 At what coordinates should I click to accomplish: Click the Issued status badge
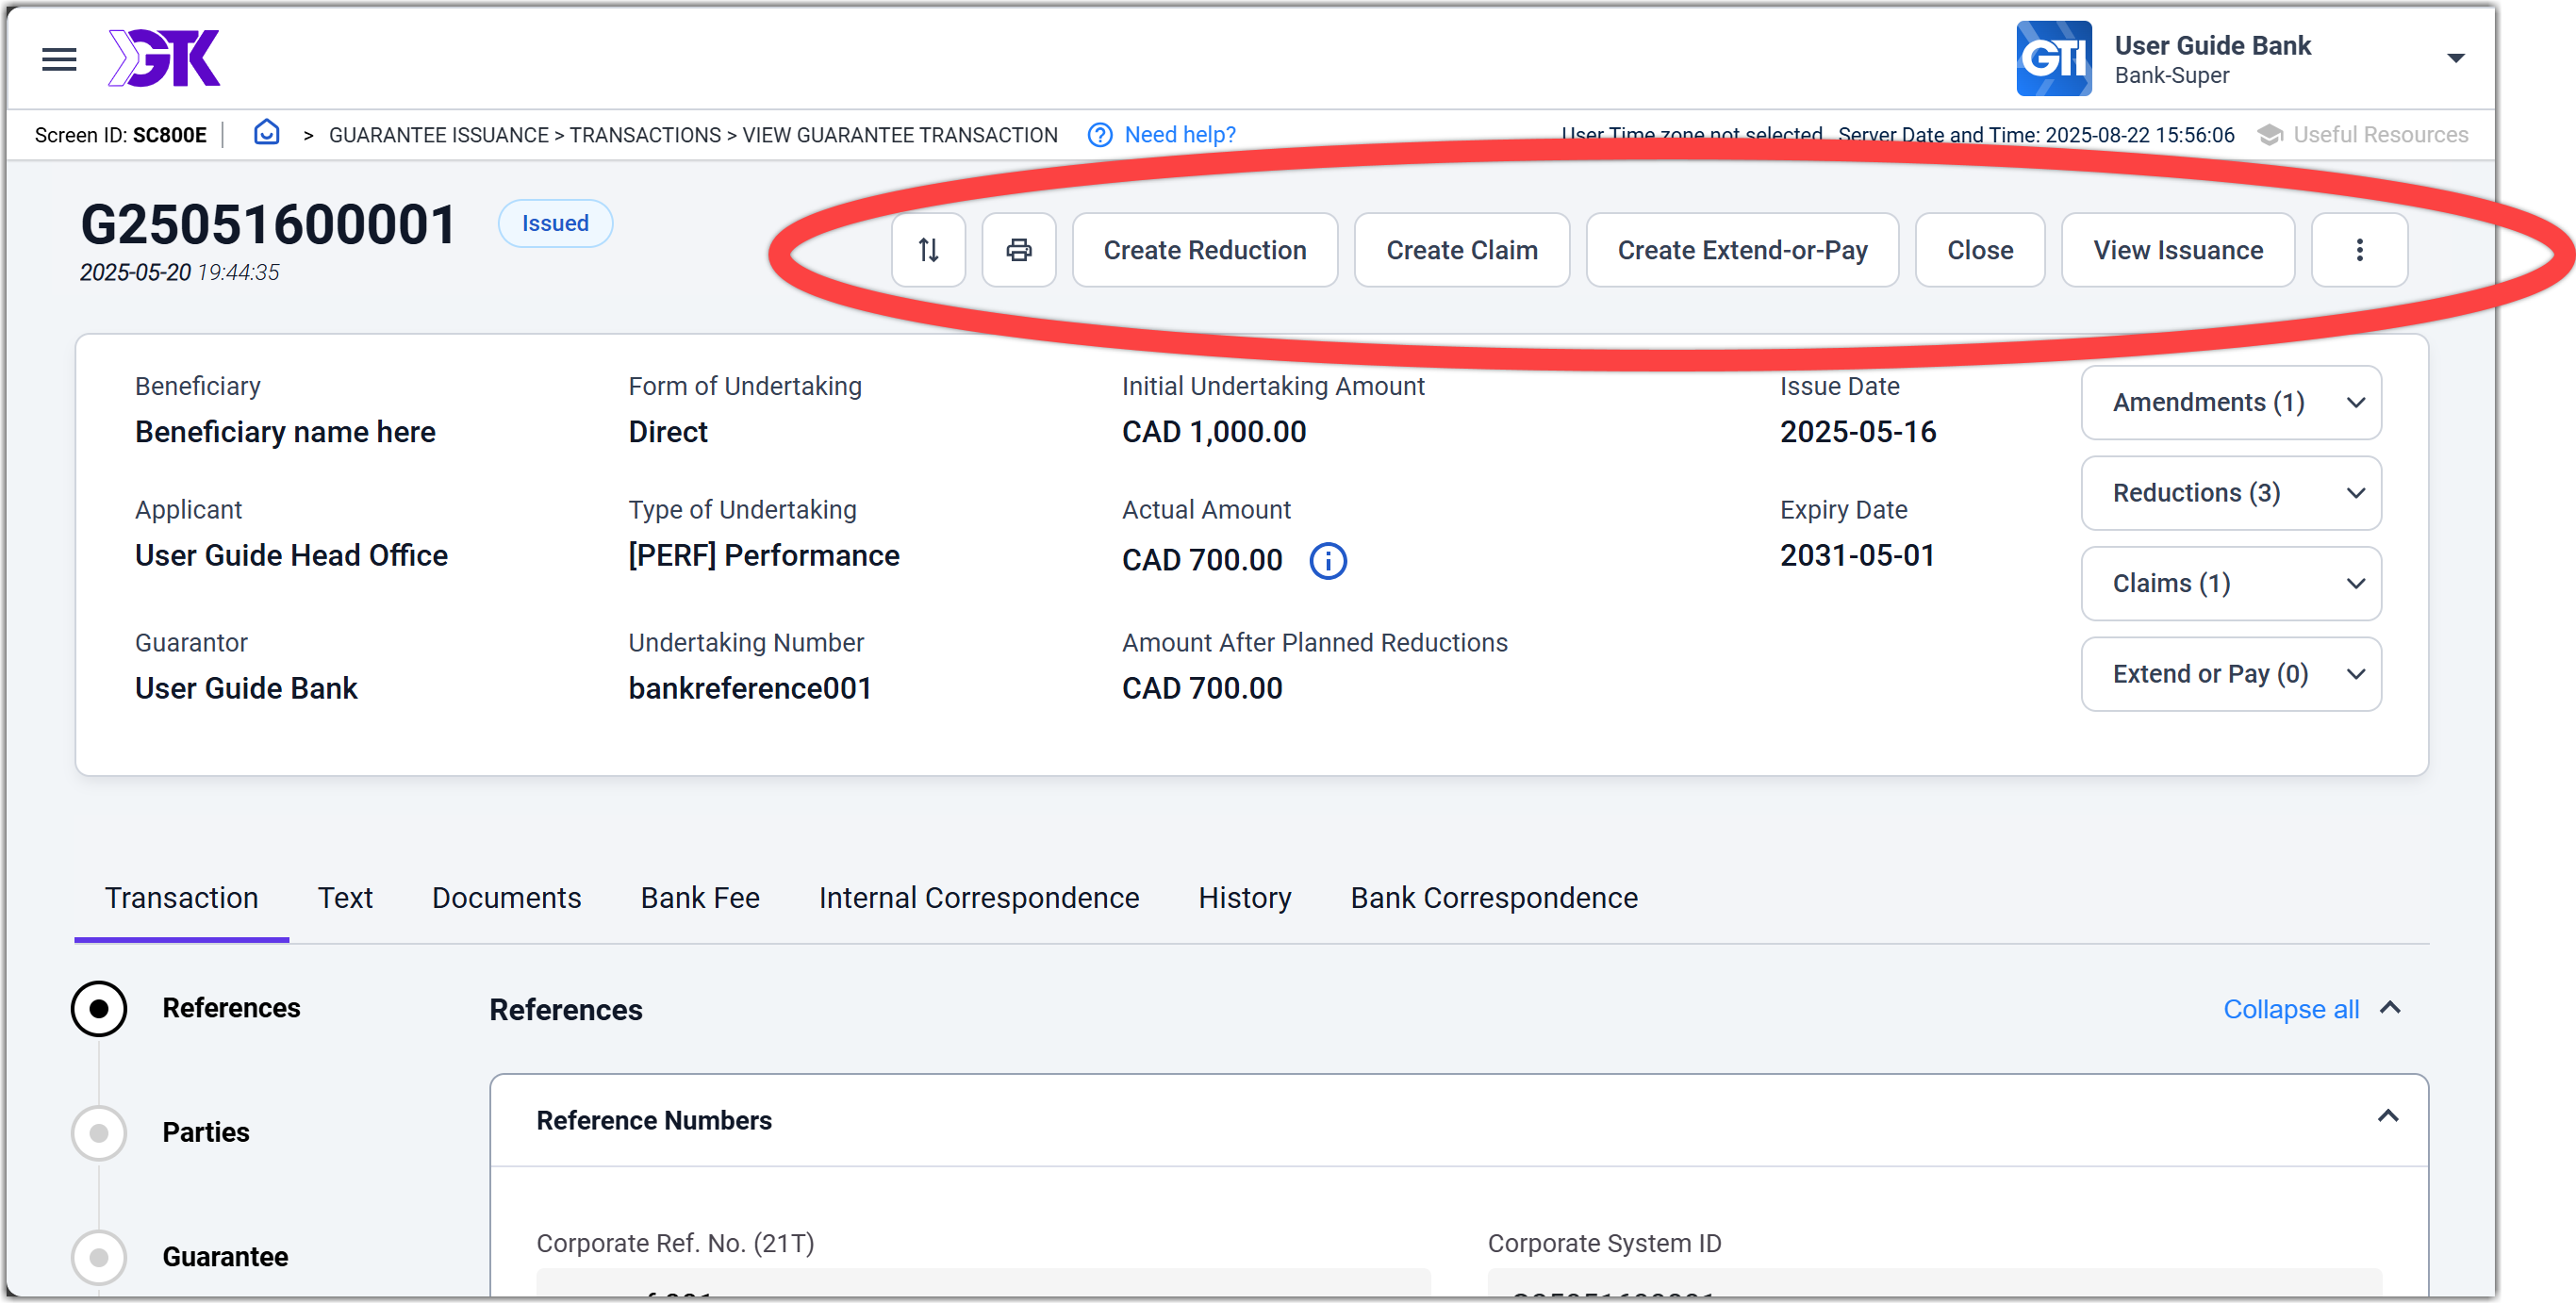(x=555, y=223)
